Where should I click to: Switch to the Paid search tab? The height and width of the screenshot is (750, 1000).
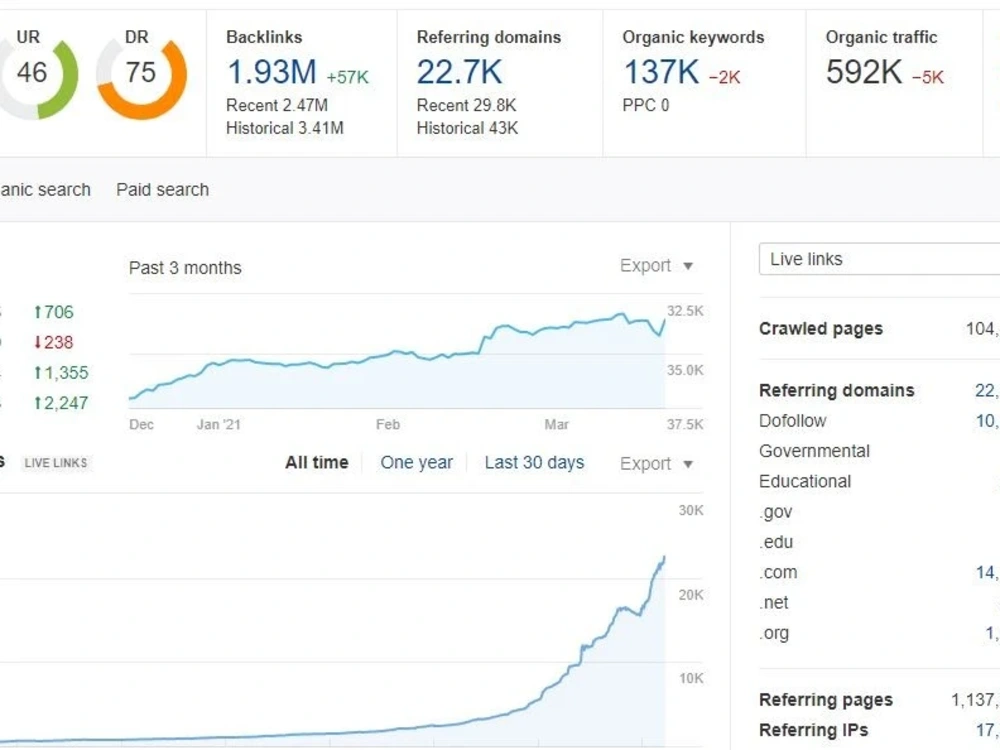[163, 189]
